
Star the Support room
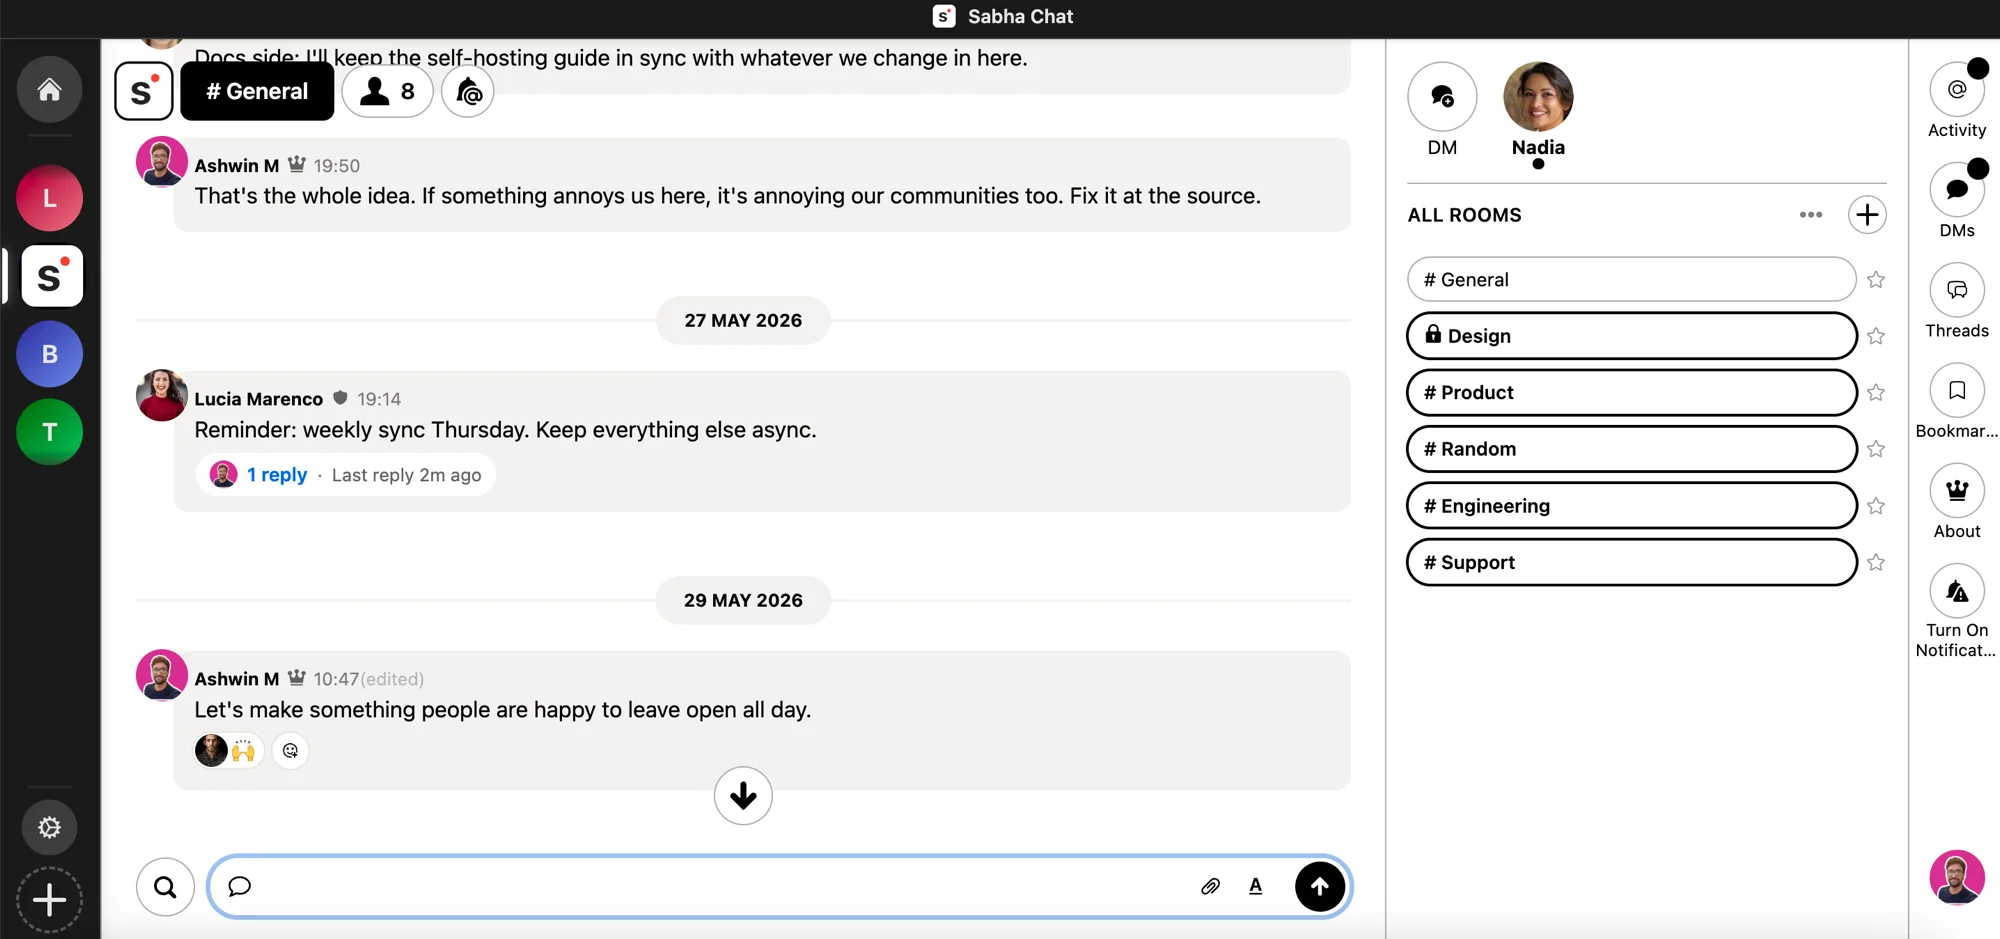pos(1876,562)
